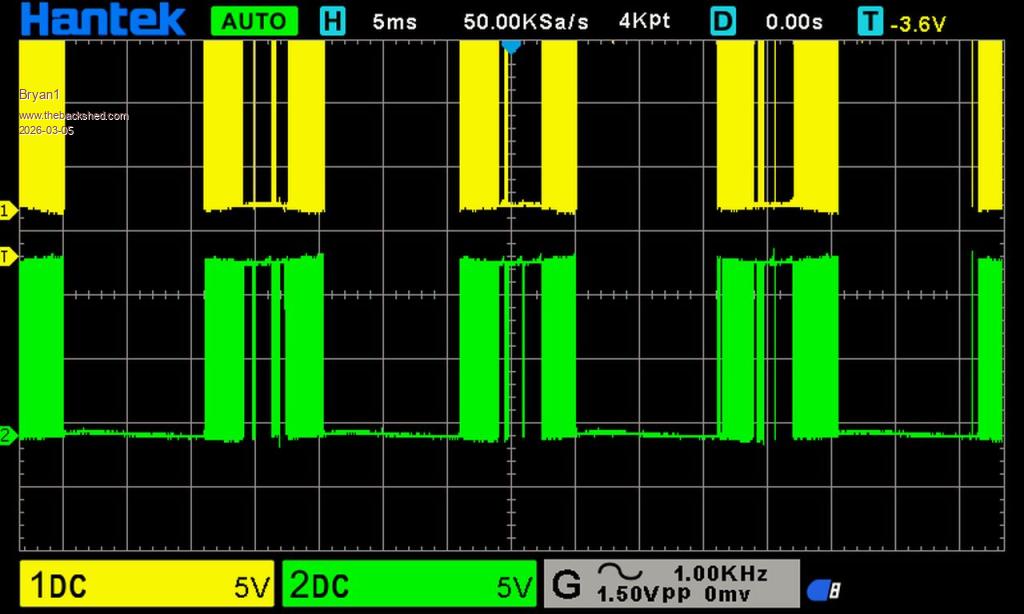
Task: Click the T trigger icon in the top bar
Action: [871, 21]
